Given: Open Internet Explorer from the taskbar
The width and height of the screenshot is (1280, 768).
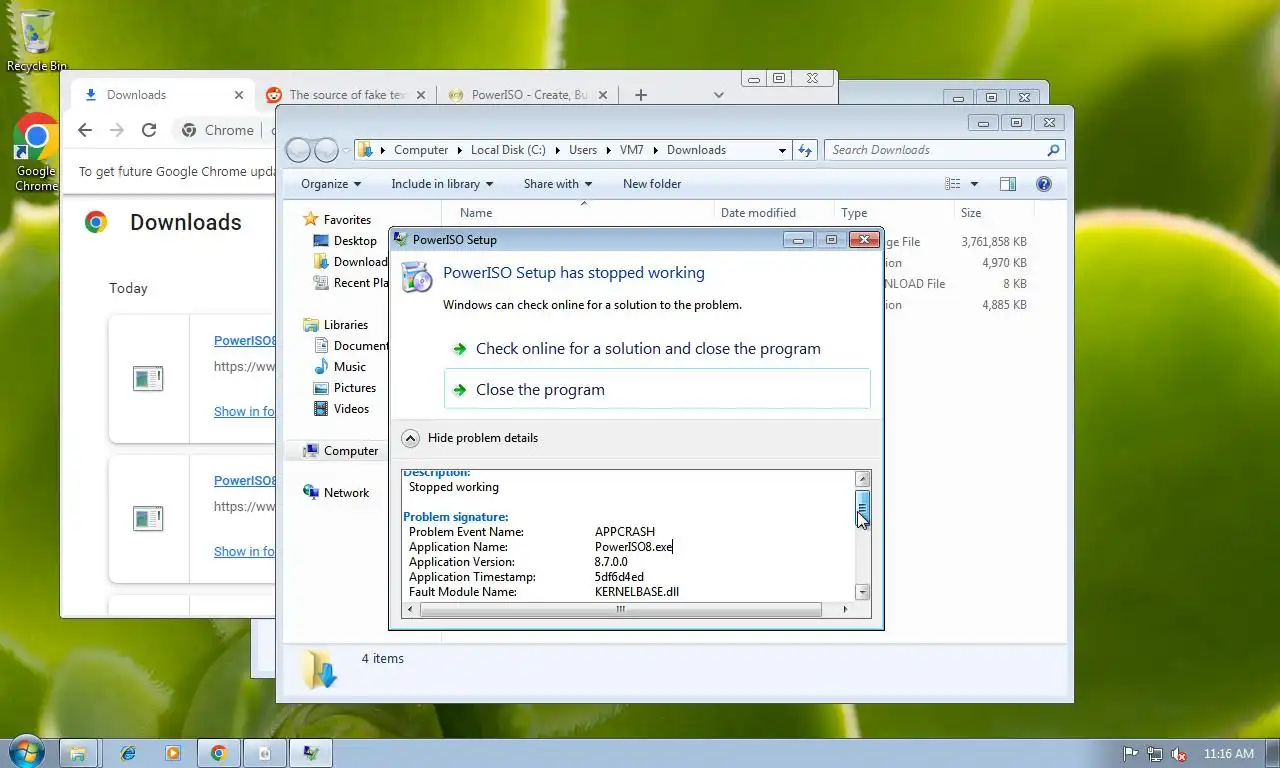Looking at the screenshot, I should (128, 753).
